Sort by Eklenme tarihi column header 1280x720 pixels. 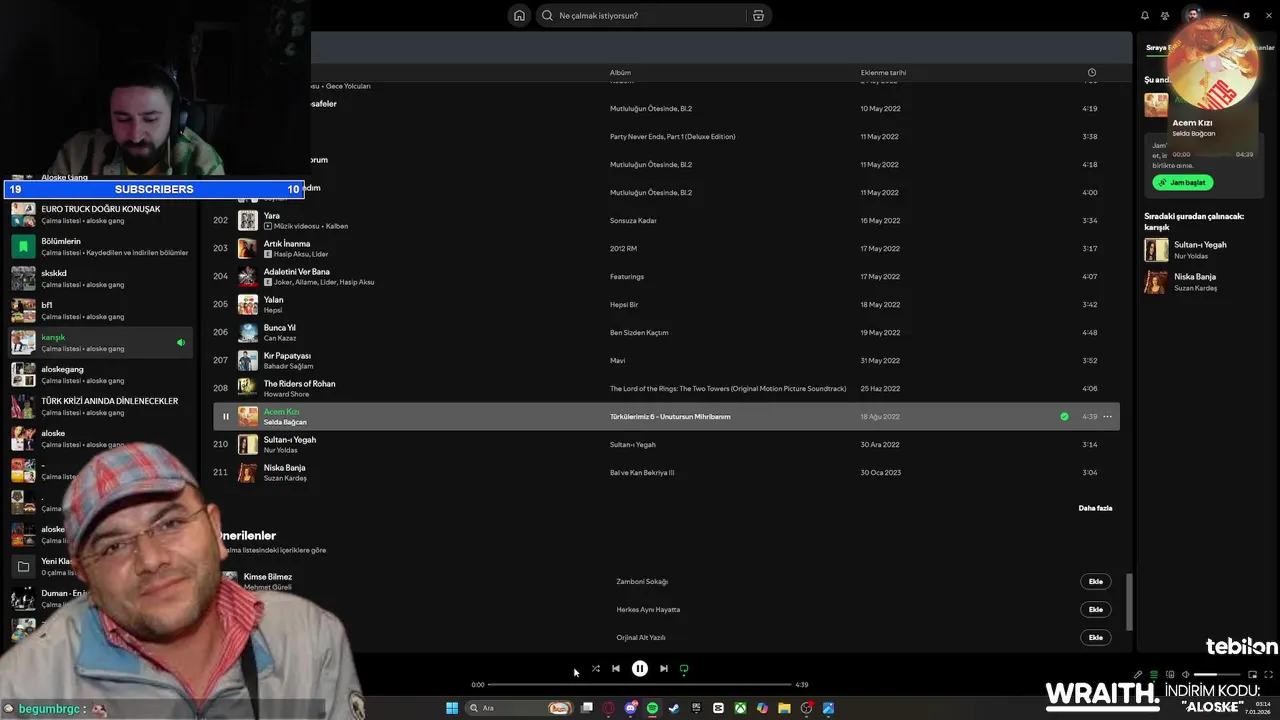pyautogui.click(x=883, y=72)
